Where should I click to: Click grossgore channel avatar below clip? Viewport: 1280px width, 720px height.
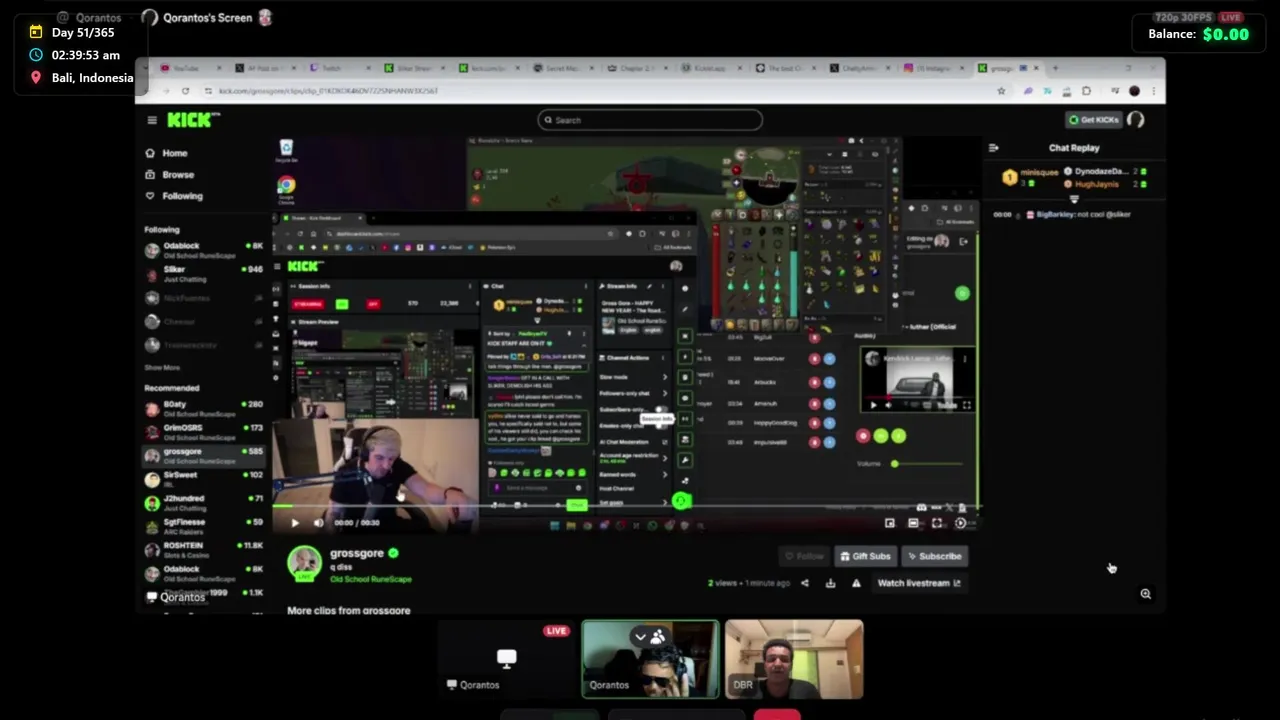304,563
